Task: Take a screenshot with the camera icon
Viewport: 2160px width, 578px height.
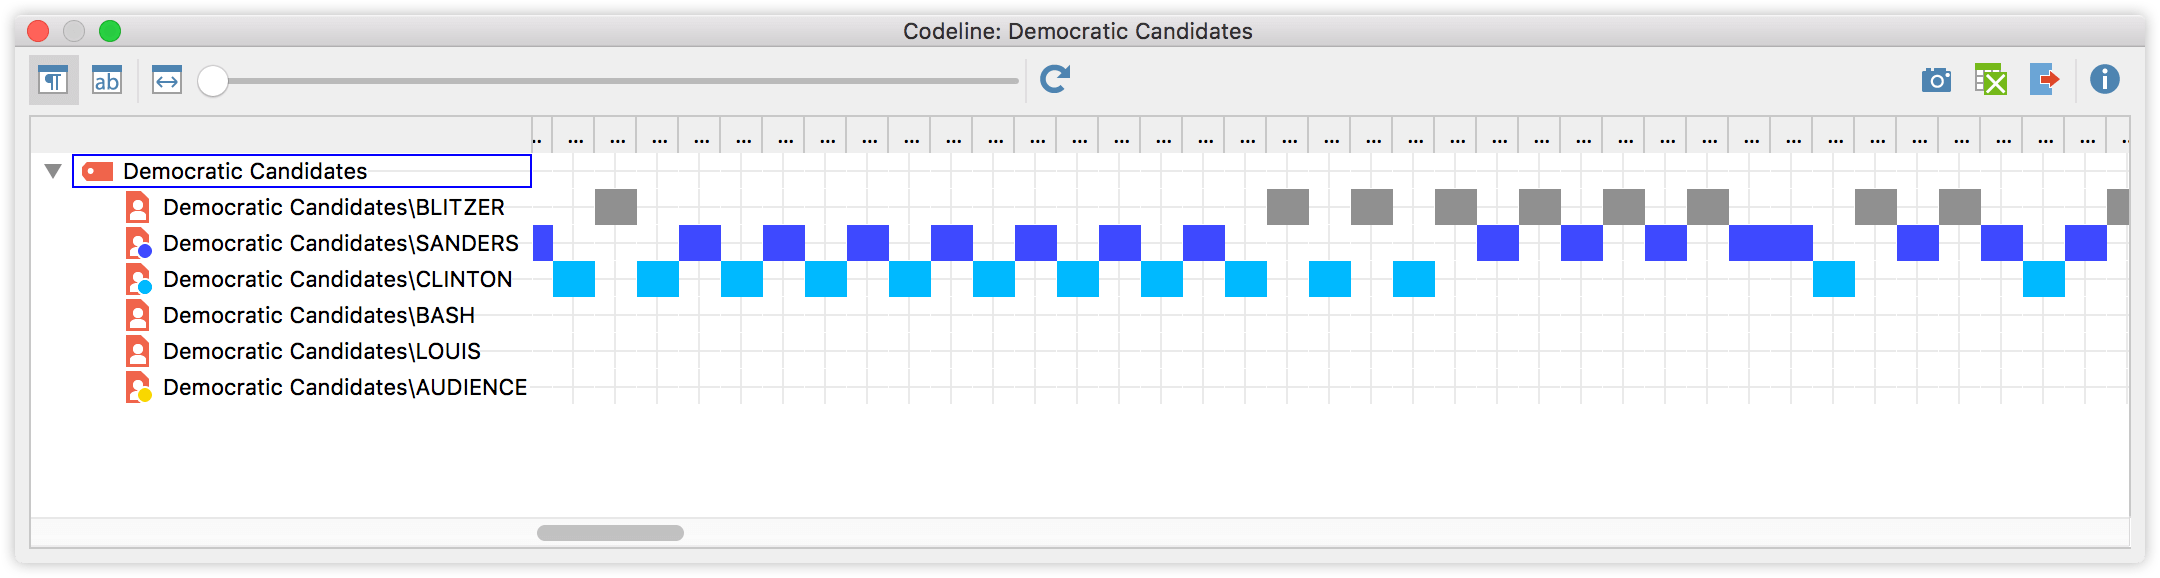Action: pyautogui.click(x=1936, y=80)
